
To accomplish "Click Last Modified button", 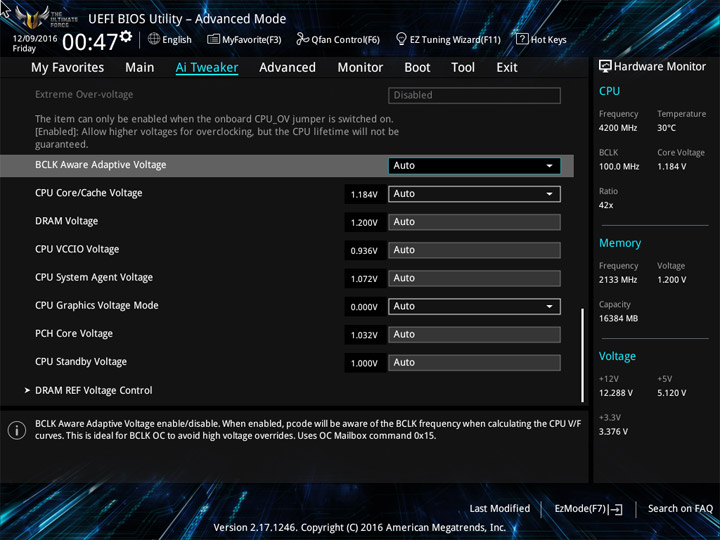I will pyautogui.click(x=500, y=509).
